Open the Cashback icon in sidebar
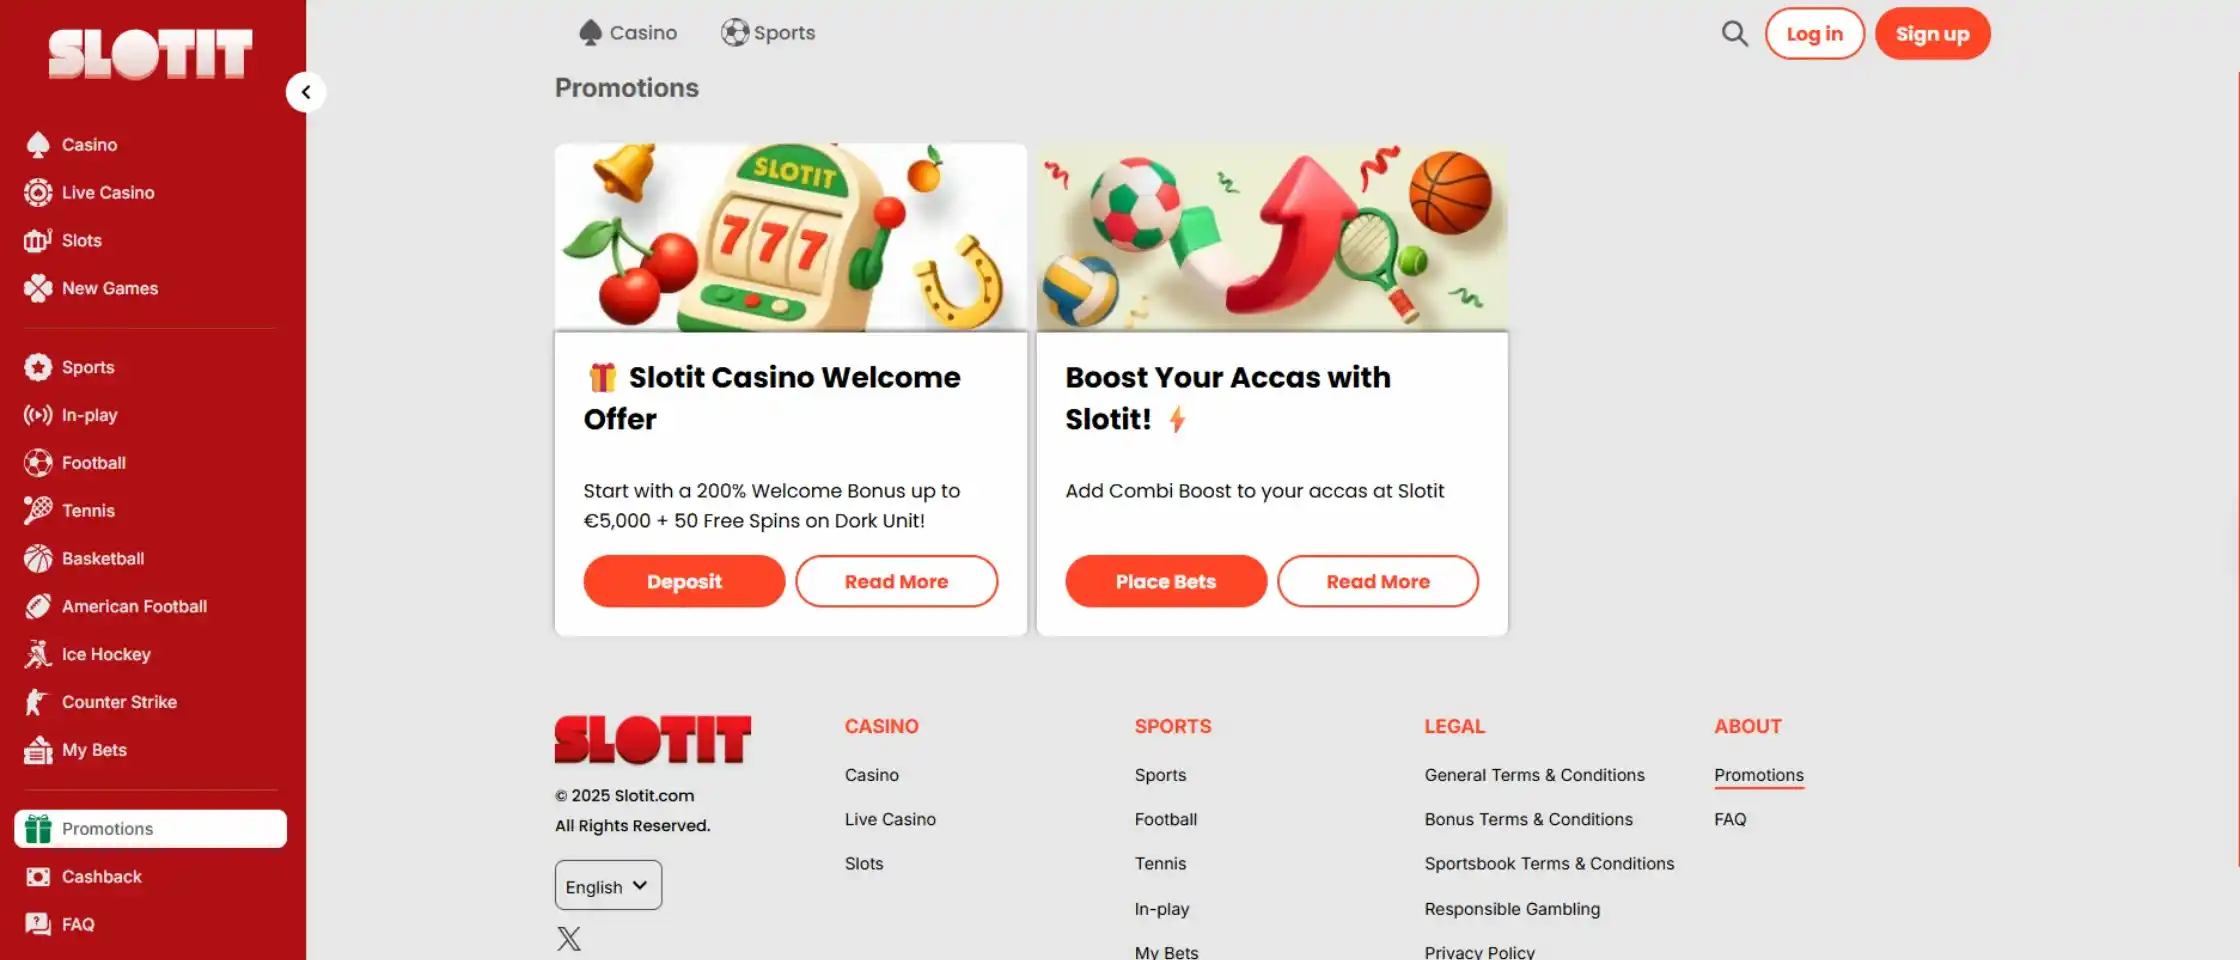Viewport: 2240px width, 960px height. (x=38, y=877)
